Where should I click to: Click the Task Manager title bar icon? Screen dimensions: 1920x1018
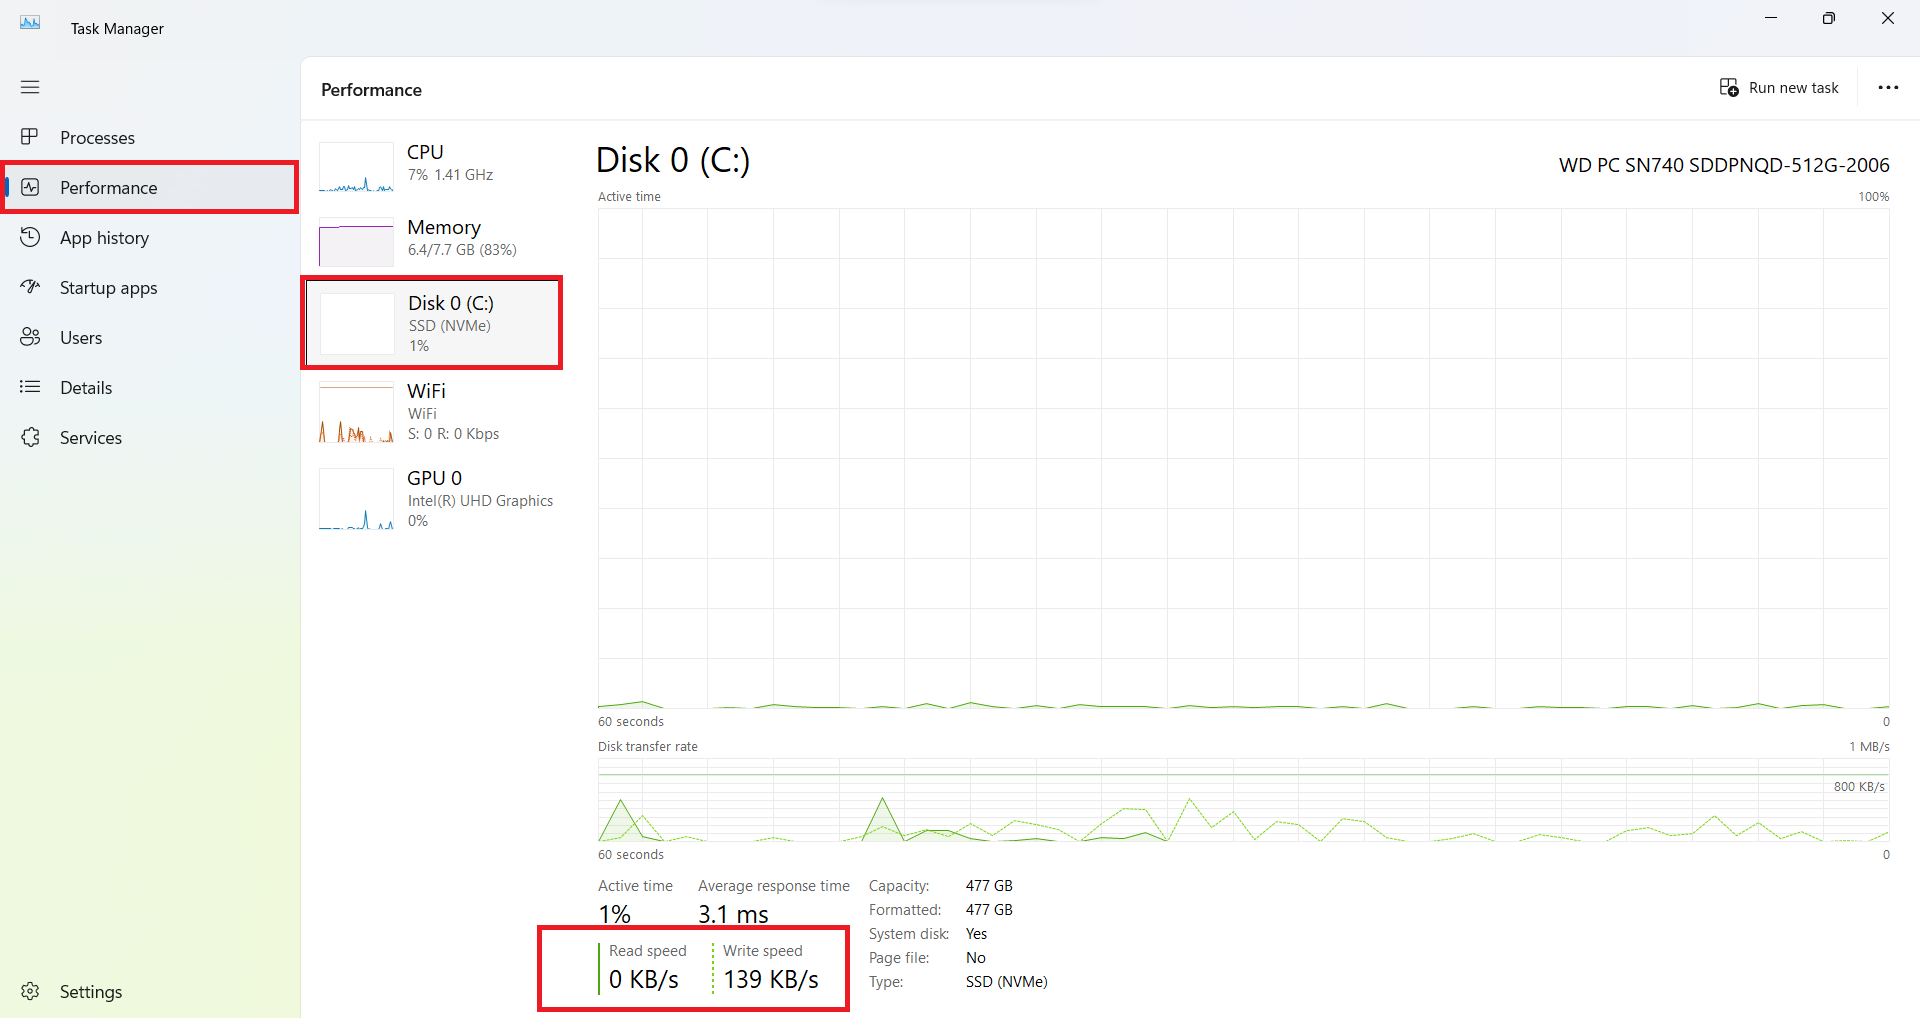[30, 24]
